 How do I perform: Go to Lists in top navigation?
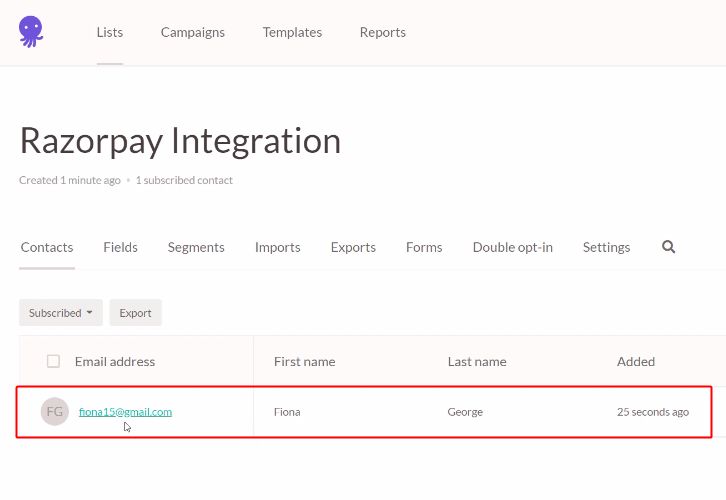tap(110, 32)
